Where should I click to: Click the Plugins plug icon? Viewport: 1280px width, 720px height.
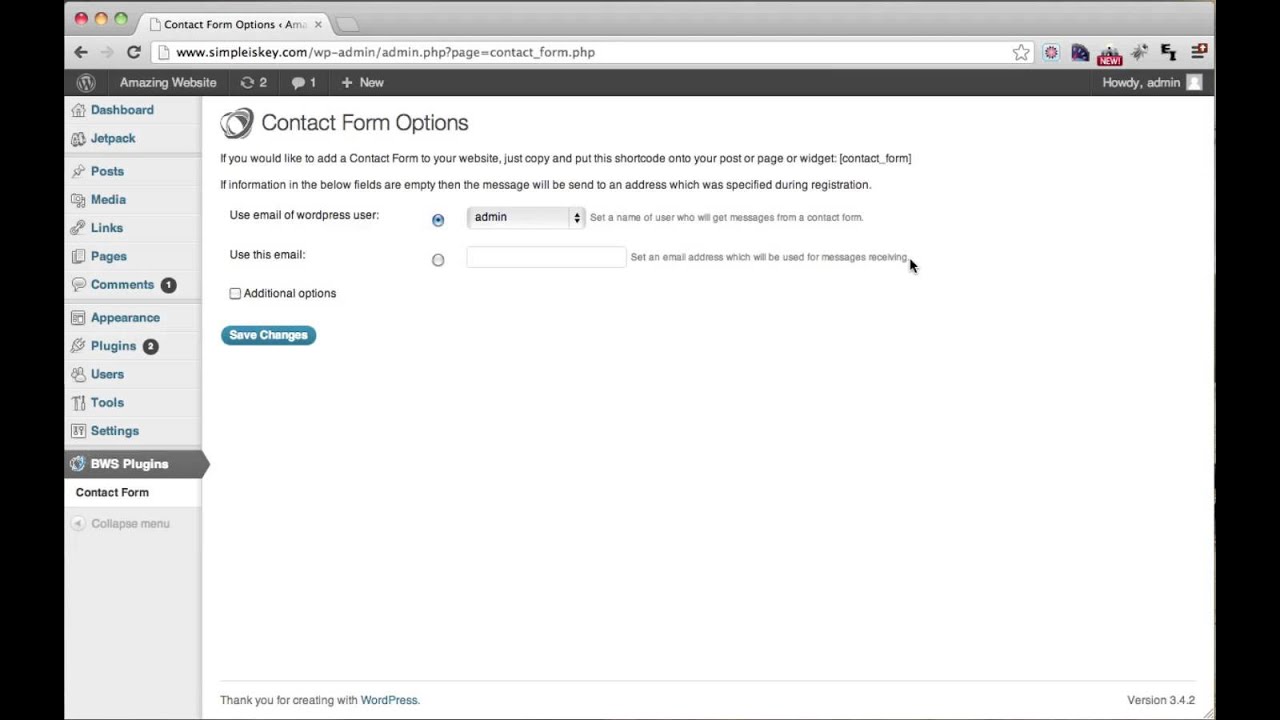point(78,346)
